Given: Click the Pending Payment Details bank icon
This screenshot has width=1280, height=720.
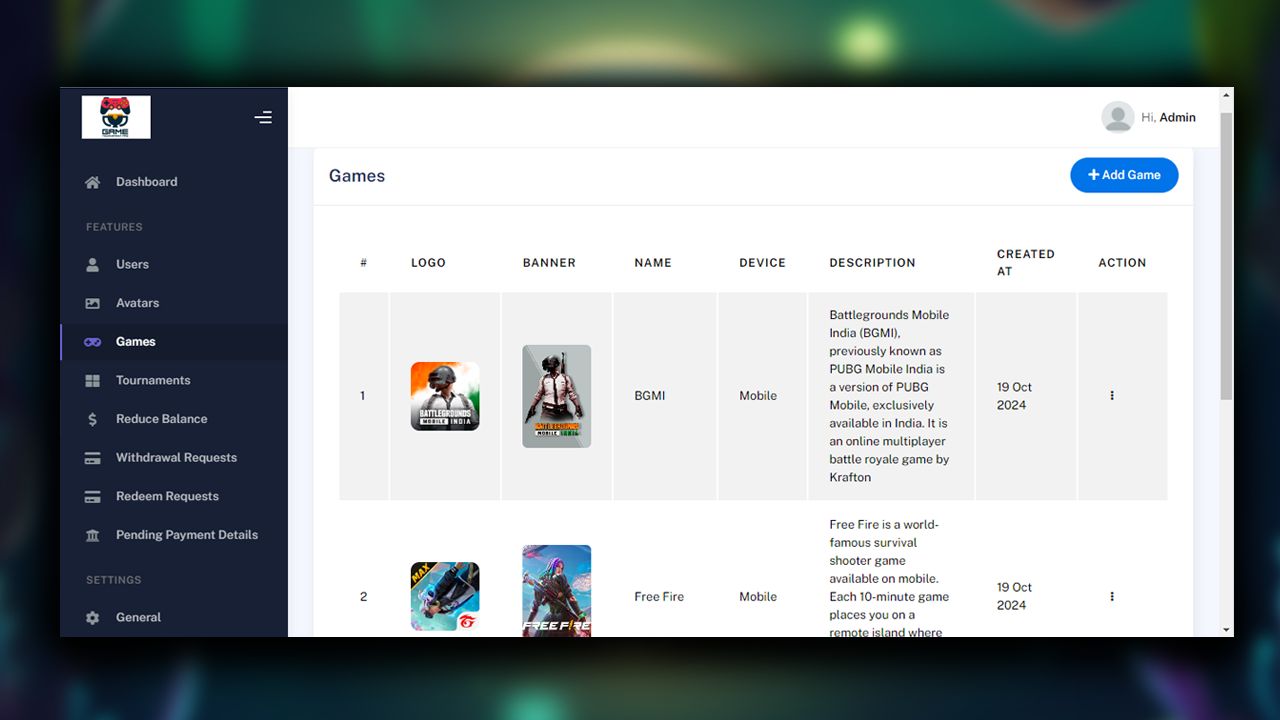Looking at the screenshot, I should pyautogui.click(x=93, y=535).
